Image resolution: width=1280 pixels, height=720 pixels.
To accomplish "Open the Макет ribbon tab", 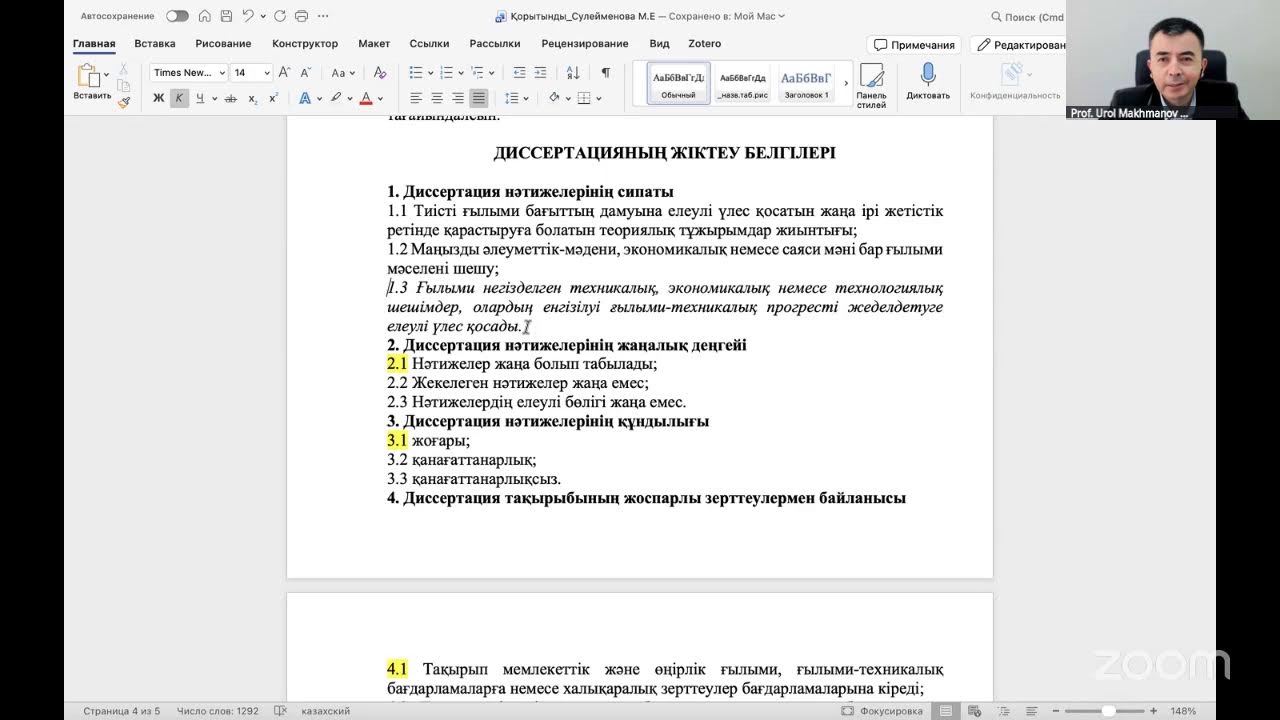I will (374, 44).
